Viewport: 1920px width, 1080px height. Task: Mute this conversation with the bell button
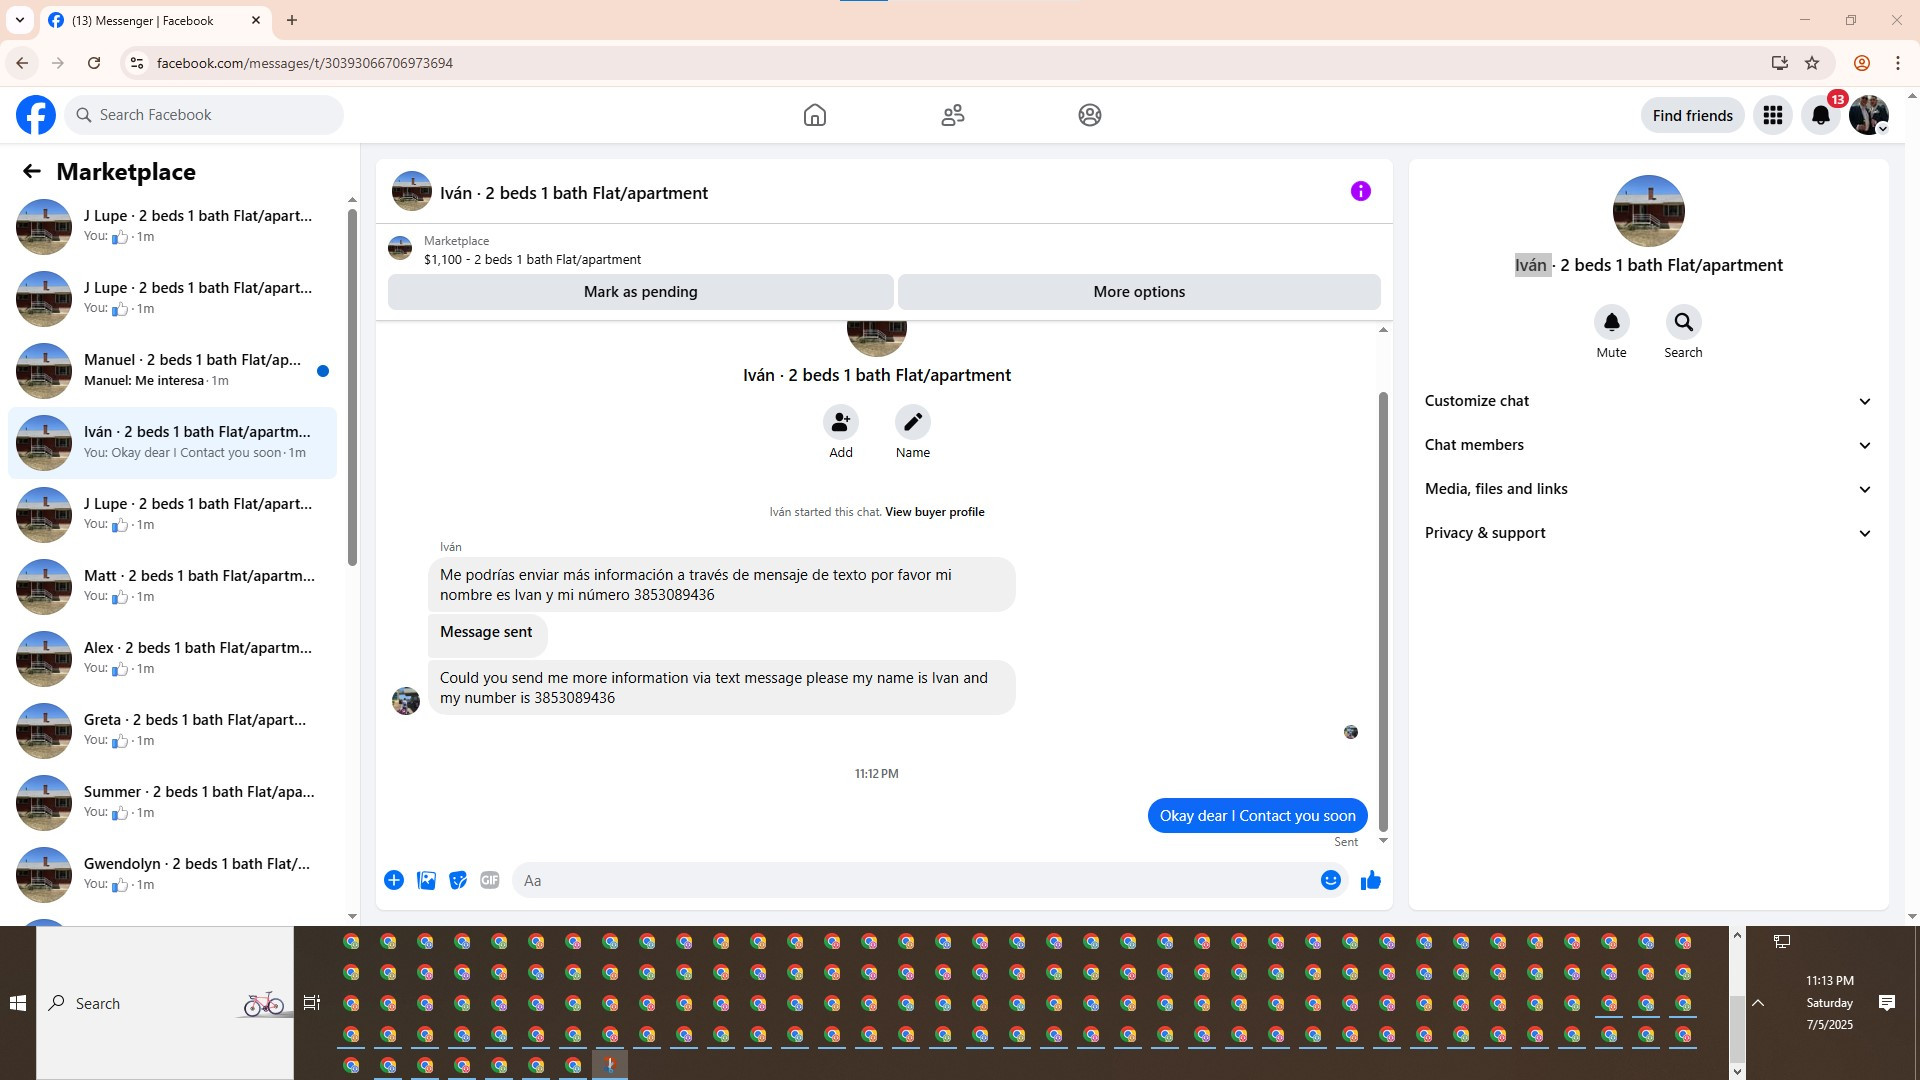pyautogui.click(x=1611, y=322)
